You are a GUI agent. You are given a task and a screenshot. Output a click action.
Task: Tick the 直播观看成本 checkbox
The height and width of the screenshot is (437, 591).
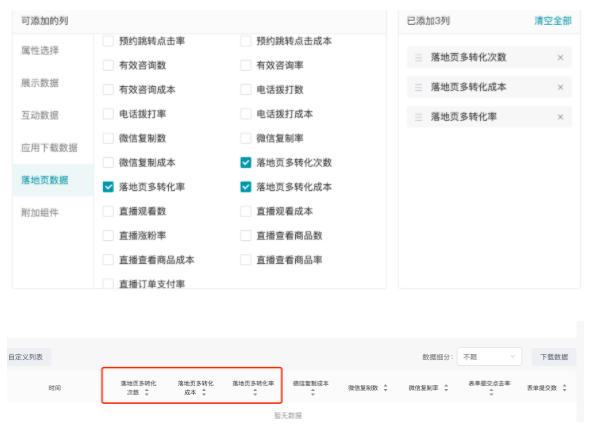(246, 211)
